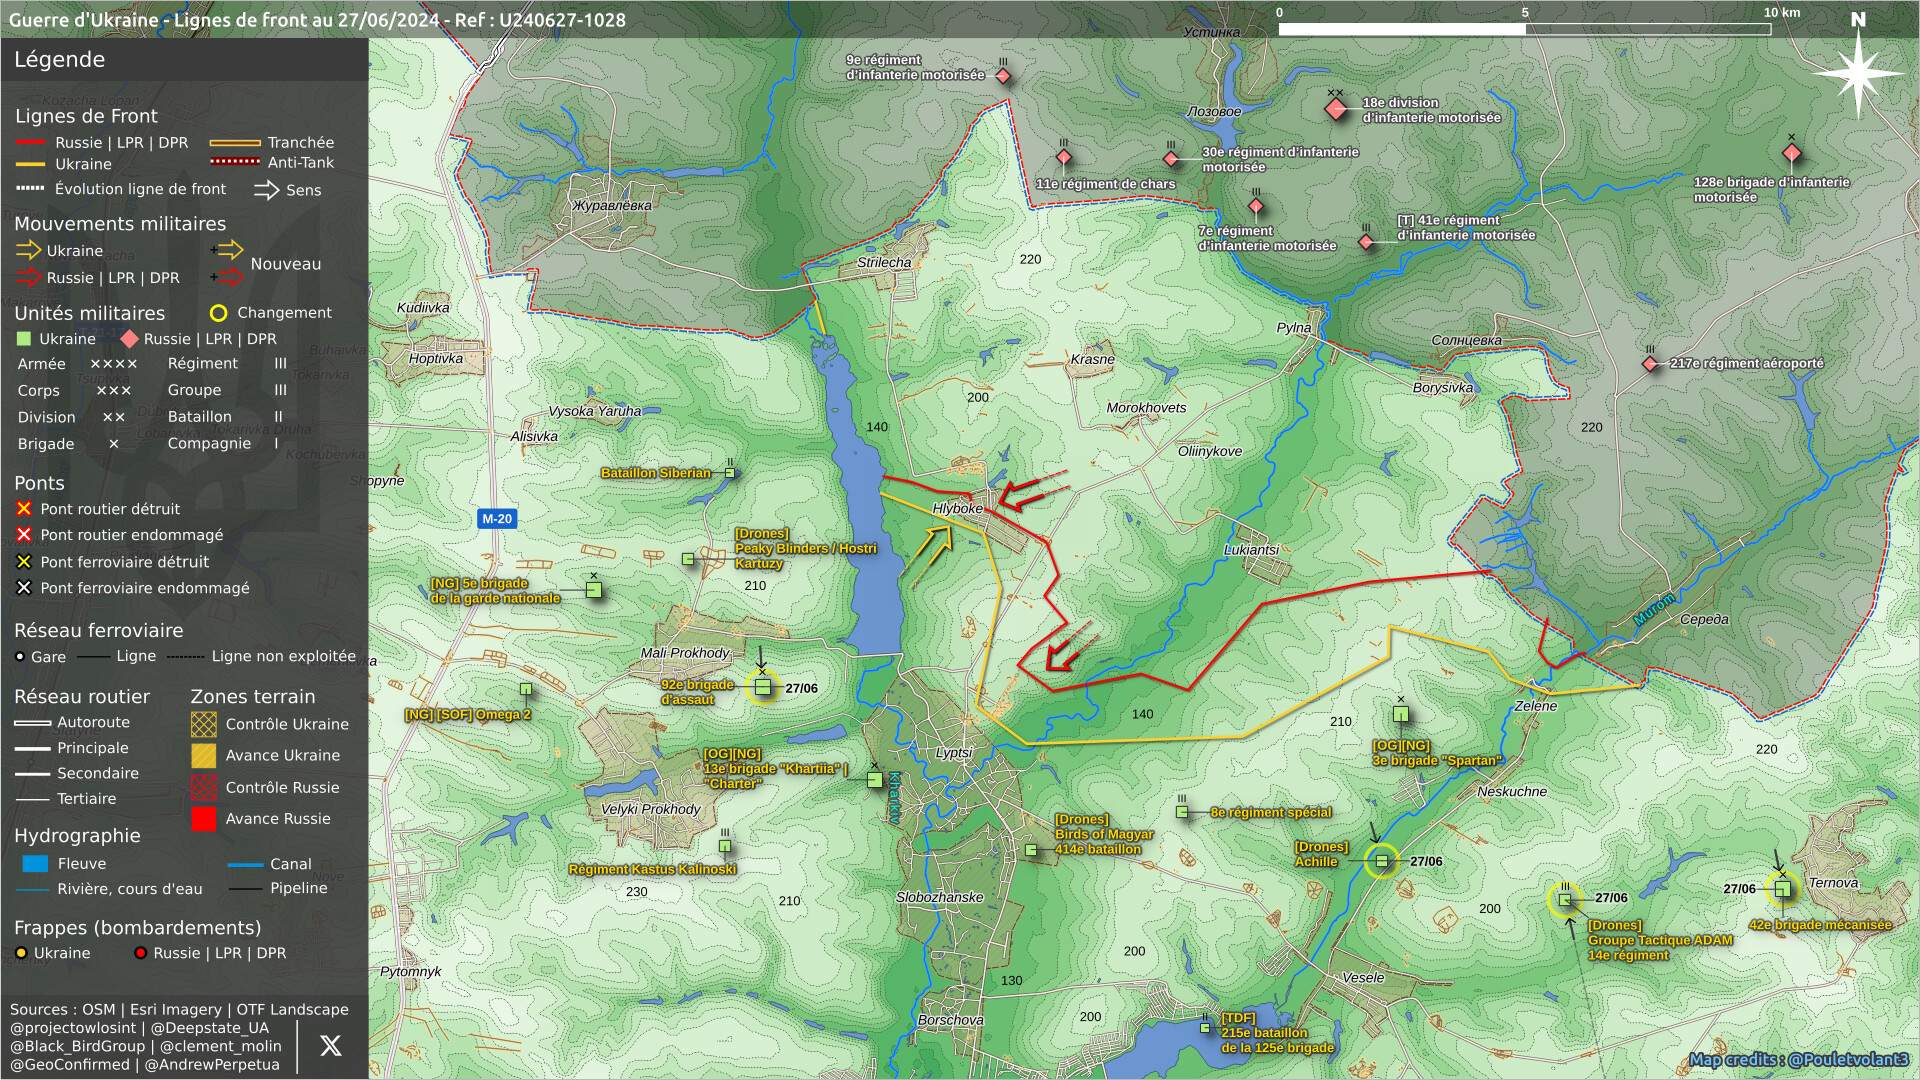
Task: Click the 3e brigade Spartan green square marker
Action: 1400,714
